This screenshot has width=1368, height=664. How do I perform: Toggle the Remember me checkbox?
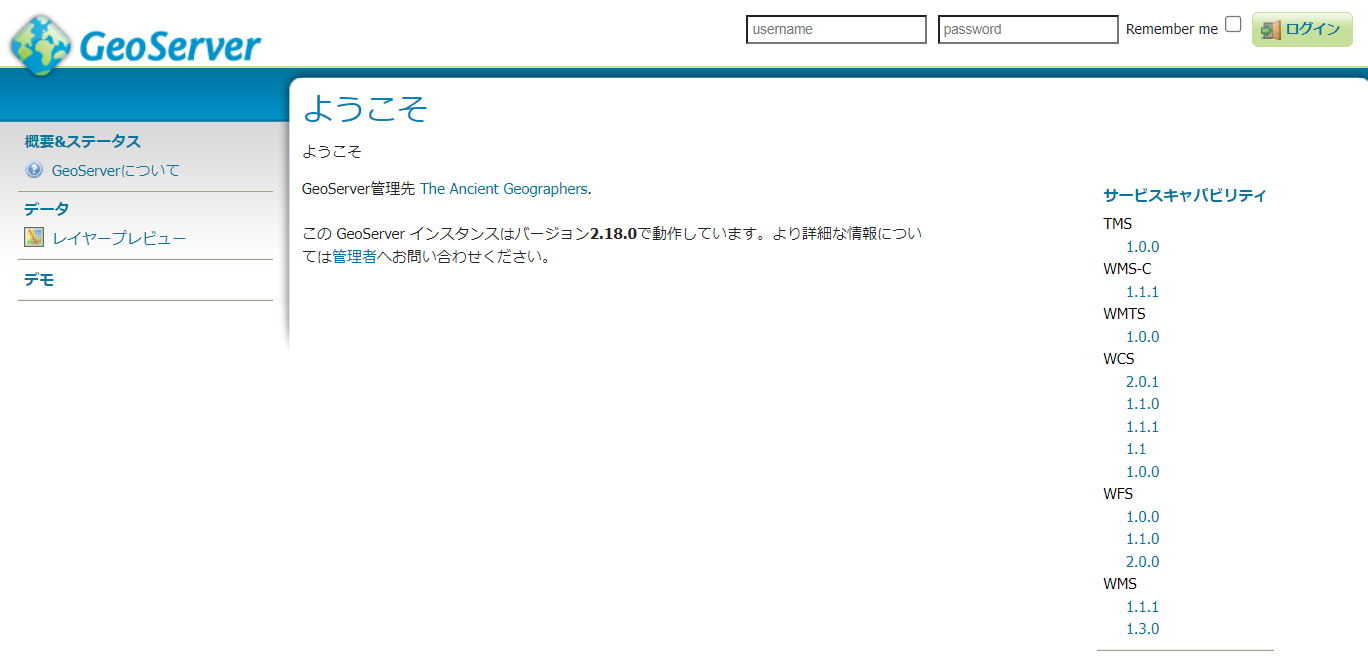pos(1233,25)
